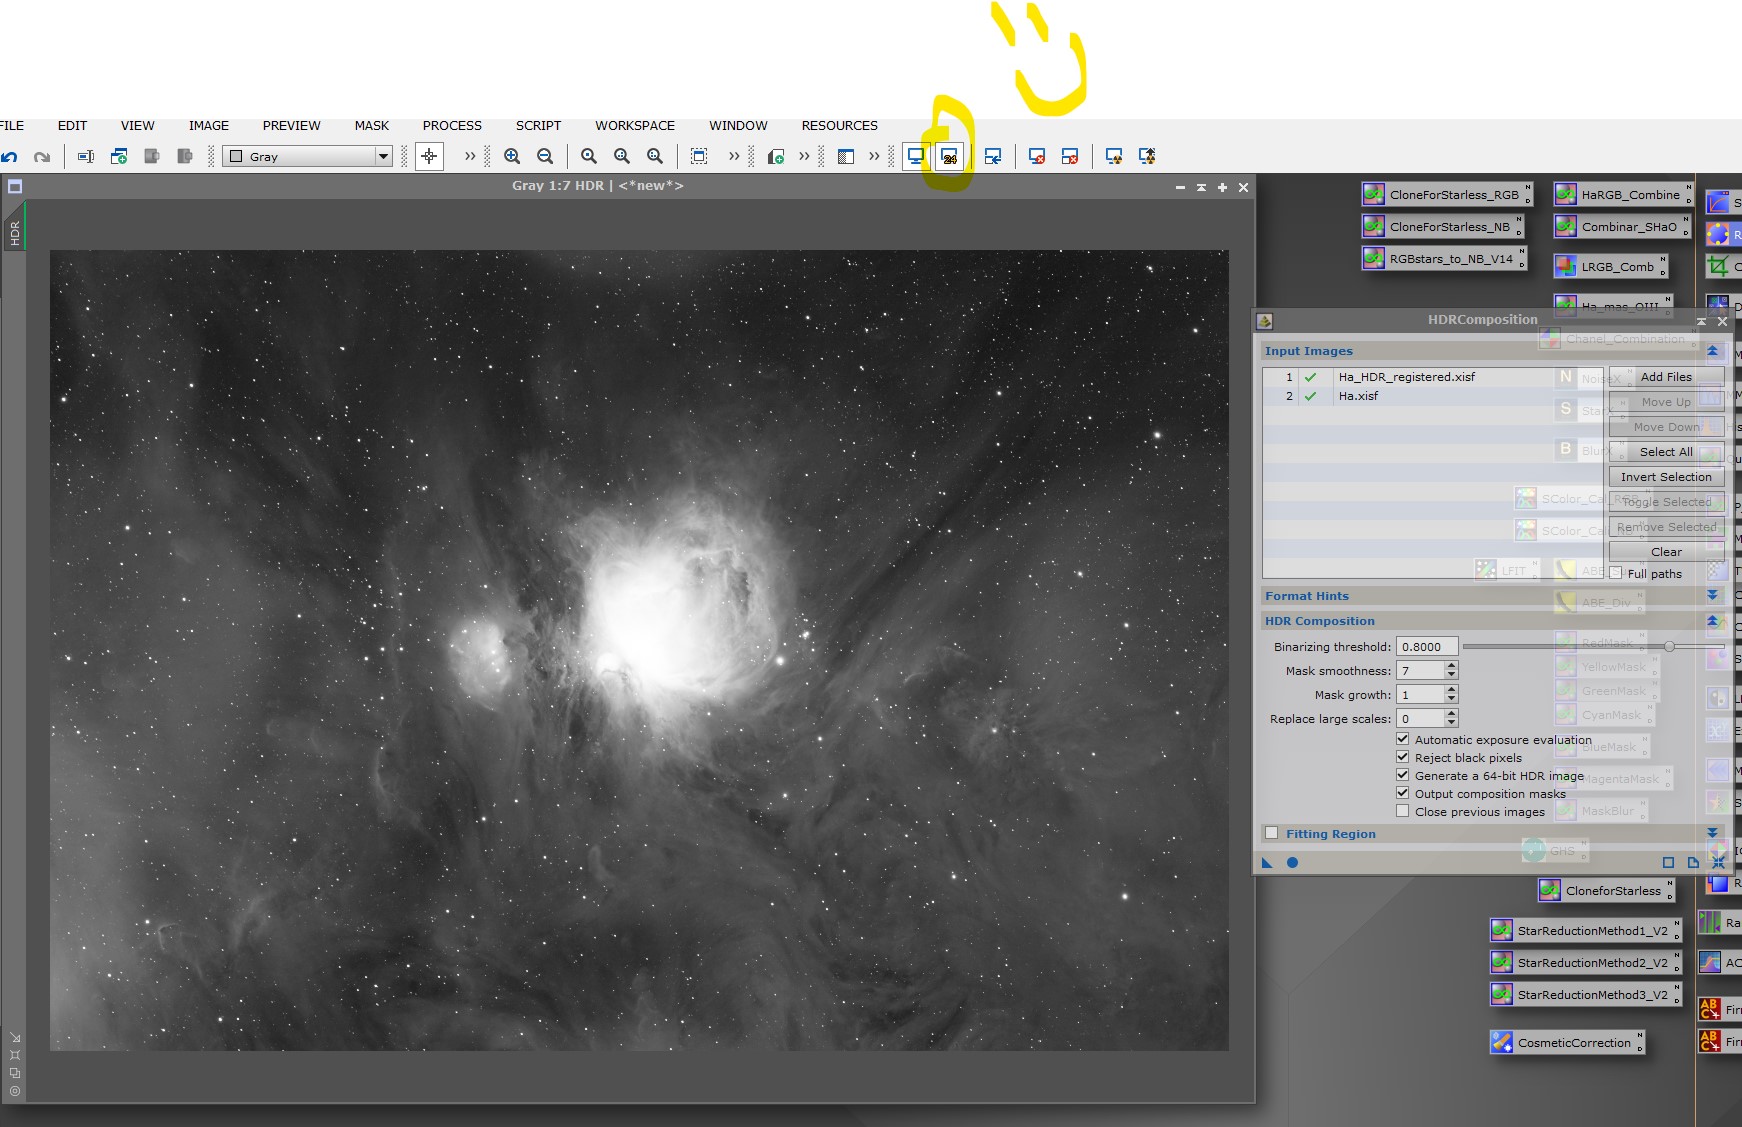
Task: Uncheck Automatic exposure evaluation
Action: point(1403,739)
